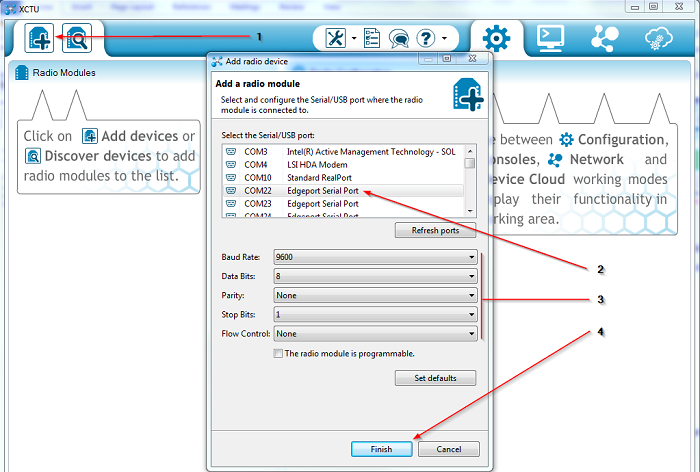Click the Refresh ports button
Image resolution: width=700 pixels, height=472 pixels.
(x=435, y=230)
